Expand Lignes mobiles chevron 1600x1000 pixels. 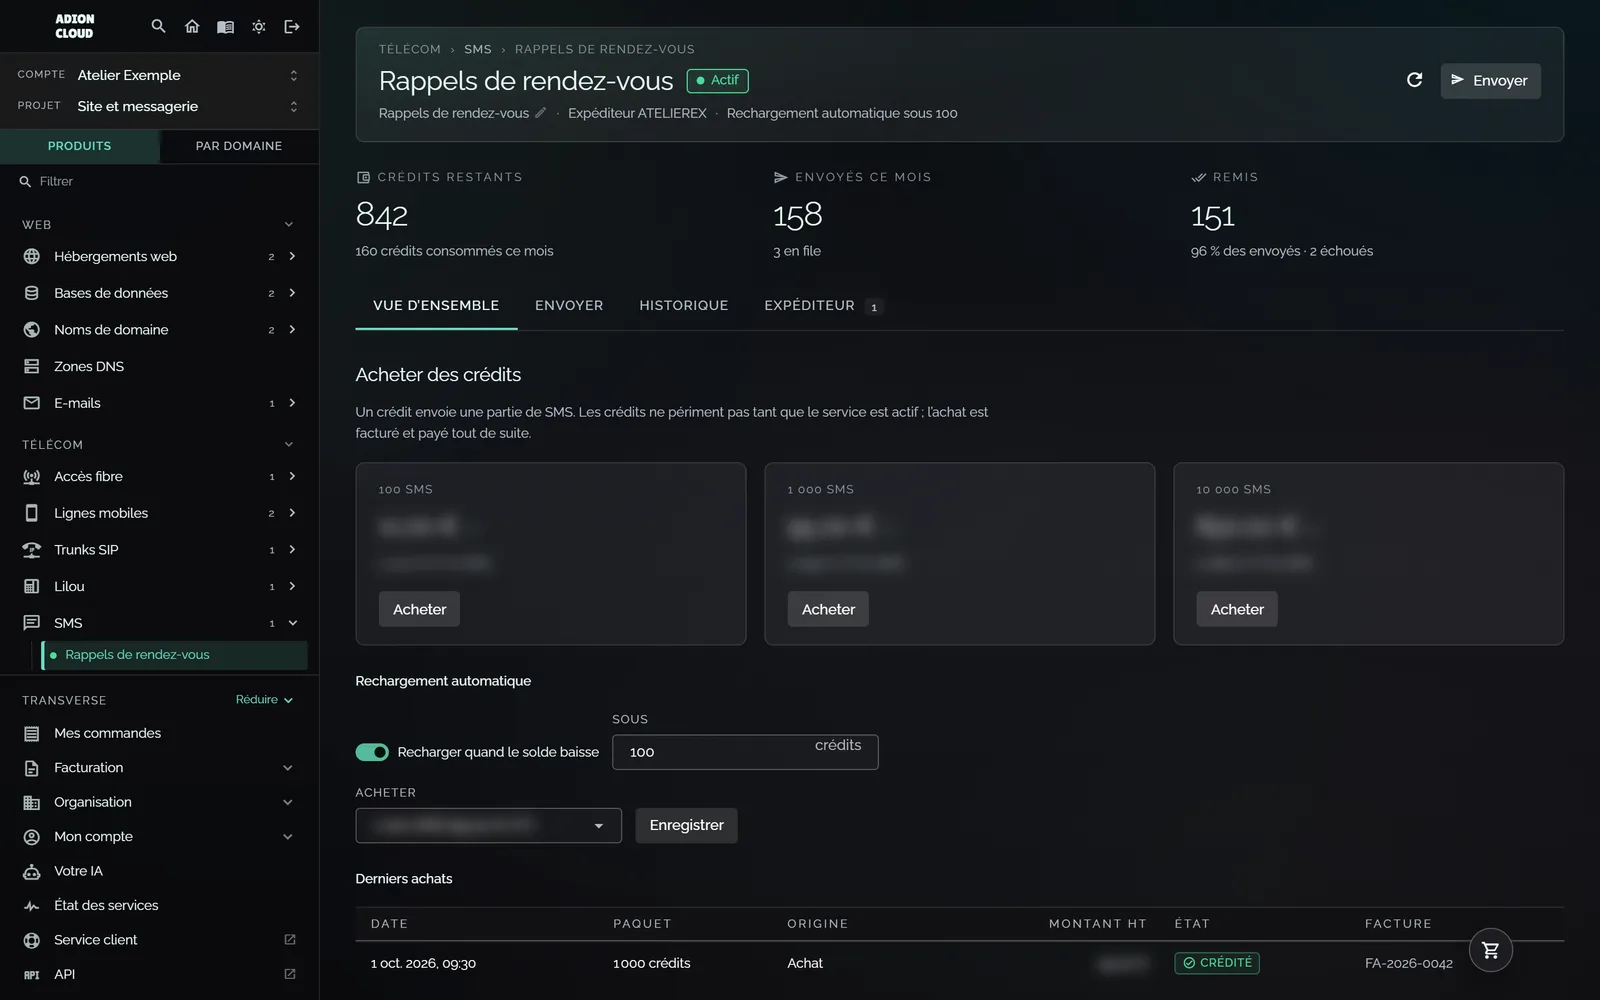[292, 513]
